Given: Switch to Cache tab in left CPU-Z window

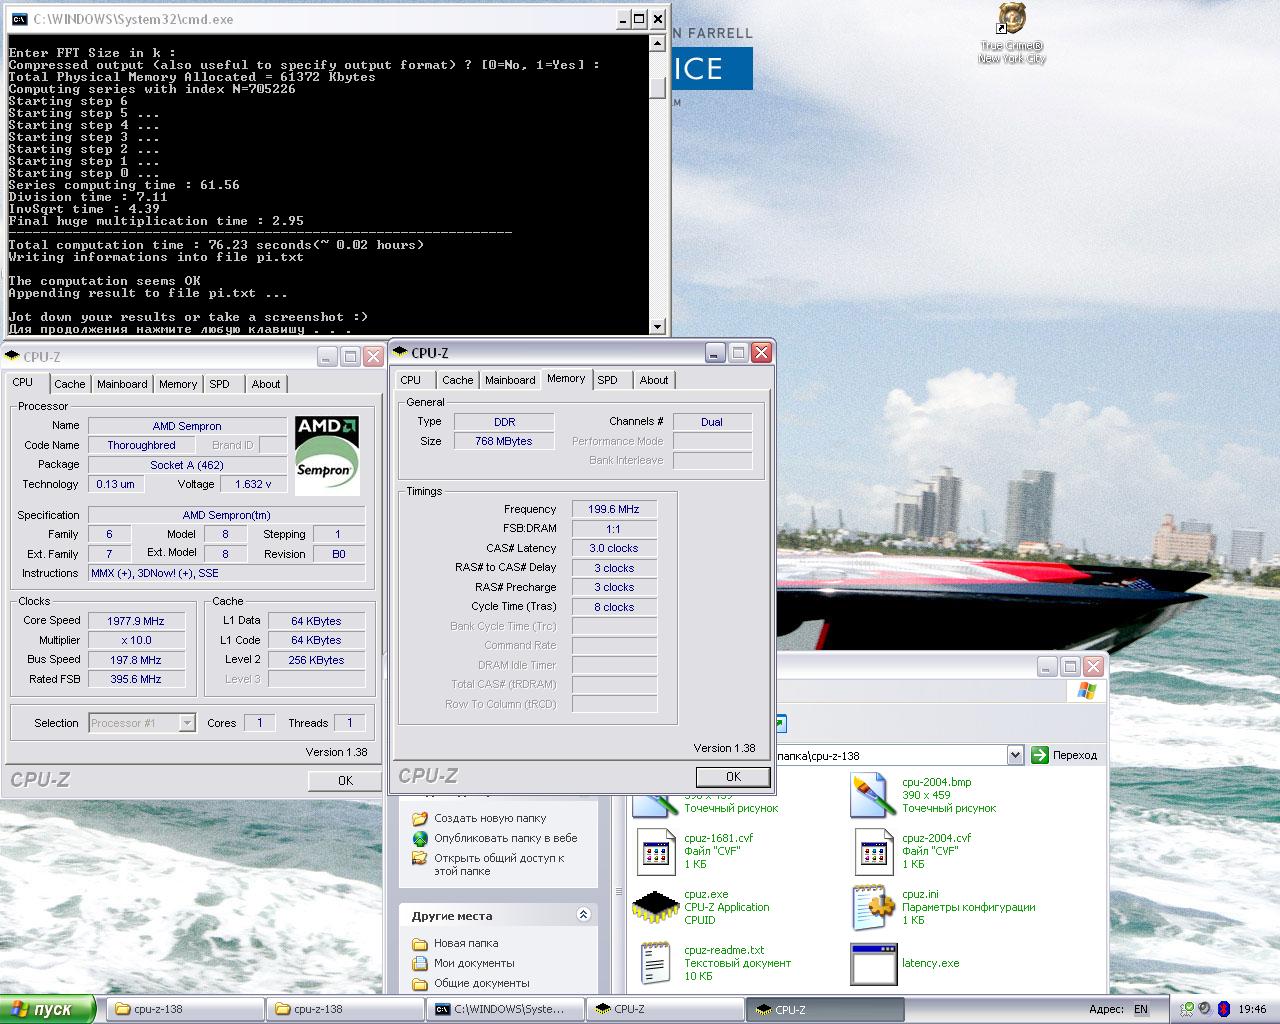Looking at the screenshot, I should click(70, 384).
